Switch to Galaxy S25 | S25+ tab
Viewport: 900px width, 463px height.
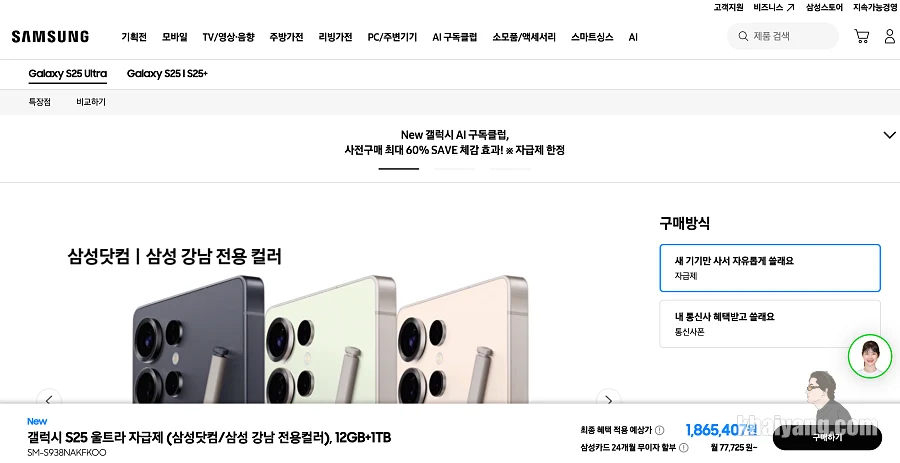(167, 73)
